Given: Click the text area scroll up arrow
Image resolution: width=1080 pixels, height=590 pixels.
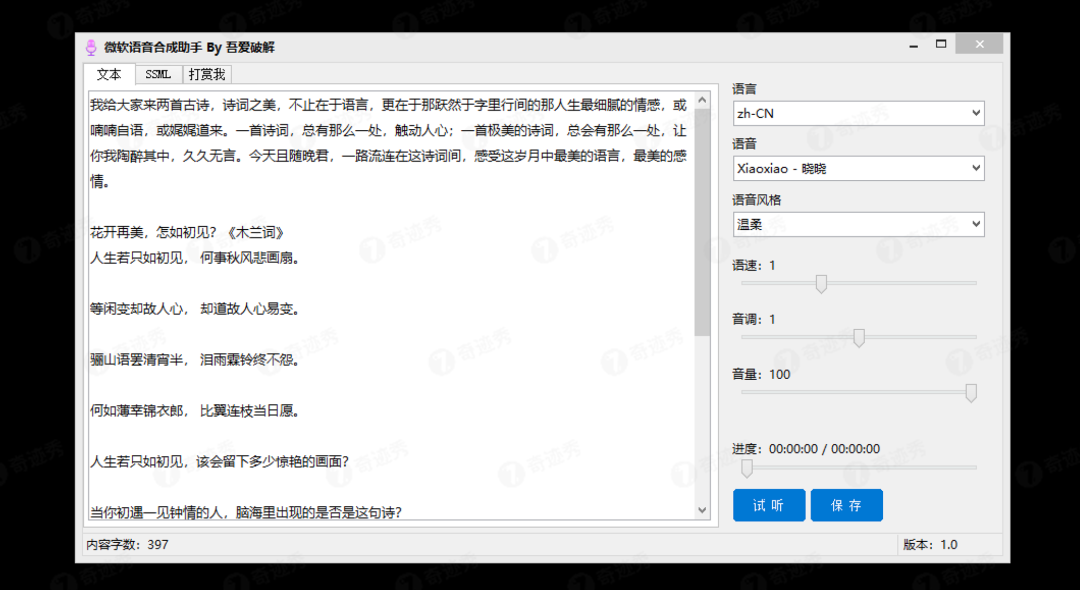Looking at the screenshot, I should [703, 101].
